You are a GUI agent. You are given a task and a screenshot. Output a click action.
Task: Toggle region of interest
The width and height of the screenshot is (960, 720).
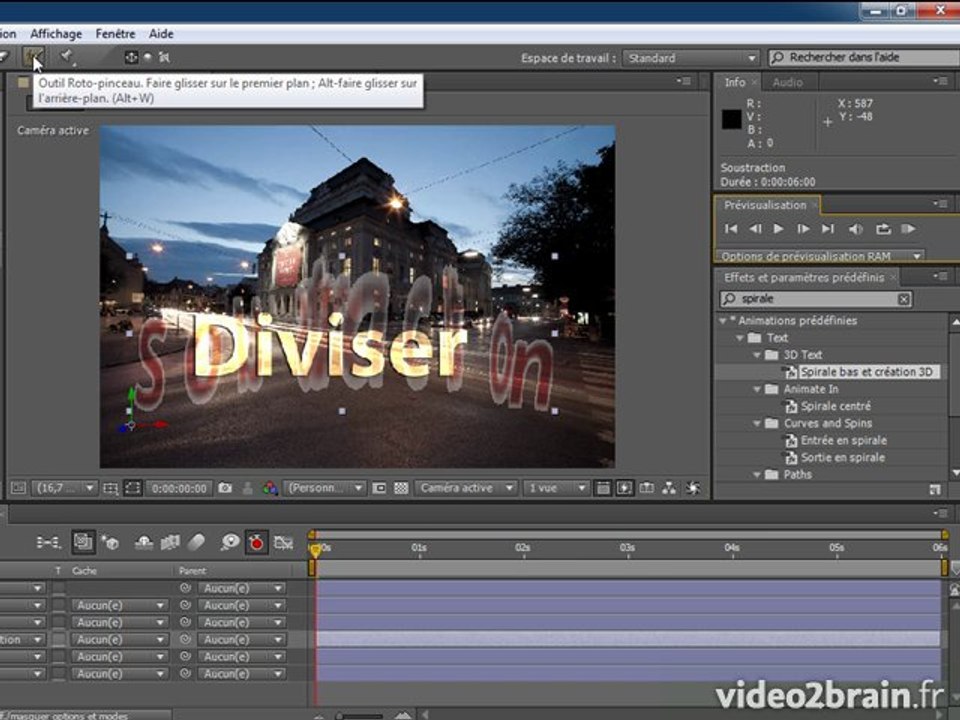tap(379, 488)
